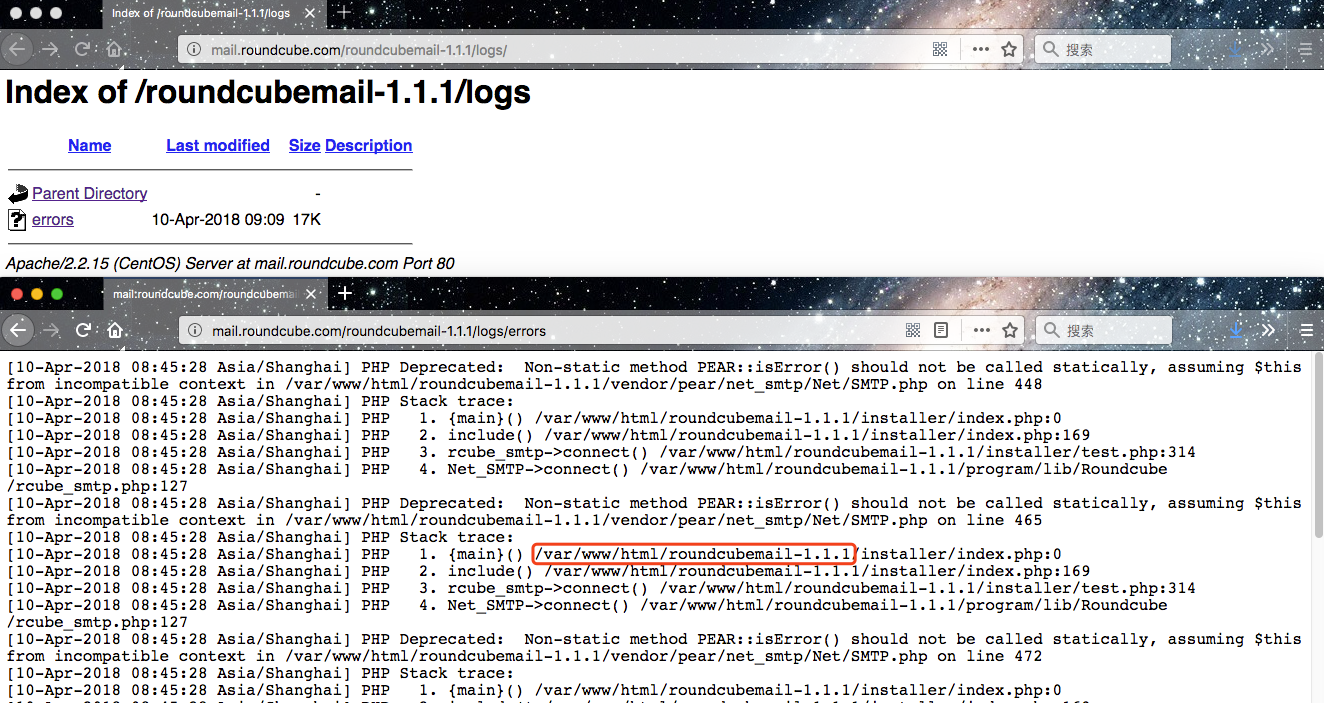Sort listing by Last modified column
The width and height of the screenshot is (1324, 703).
click(218, 145)
